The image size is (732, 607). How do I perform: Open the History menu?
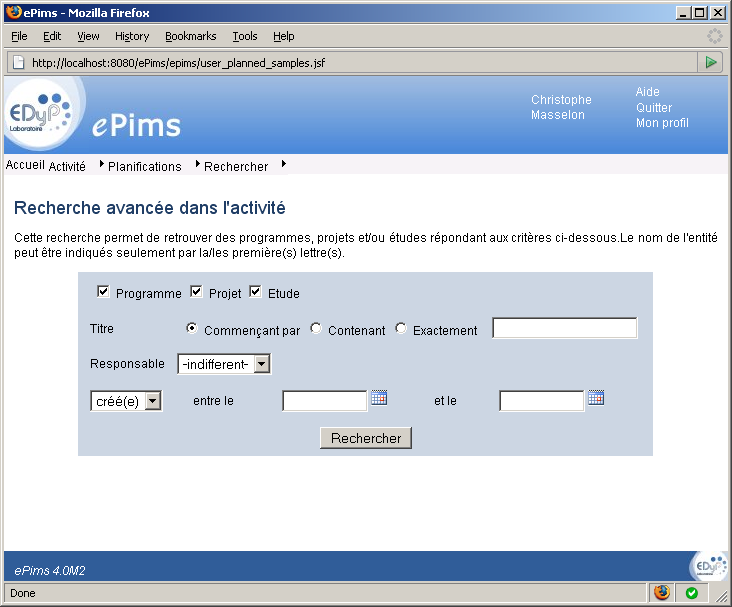pyautogui.click(x=131, y=36)
